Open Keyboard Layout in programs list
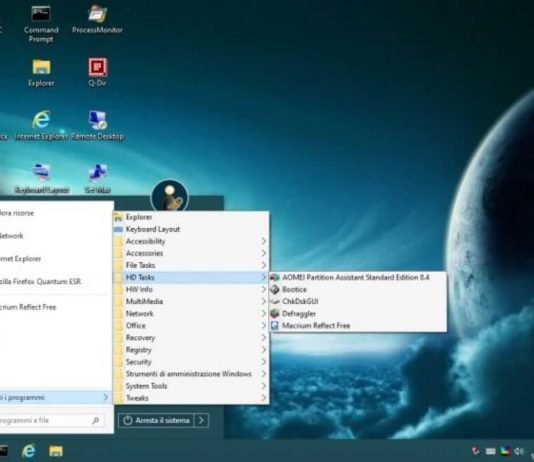534x462 pixels. pos(191,229)
